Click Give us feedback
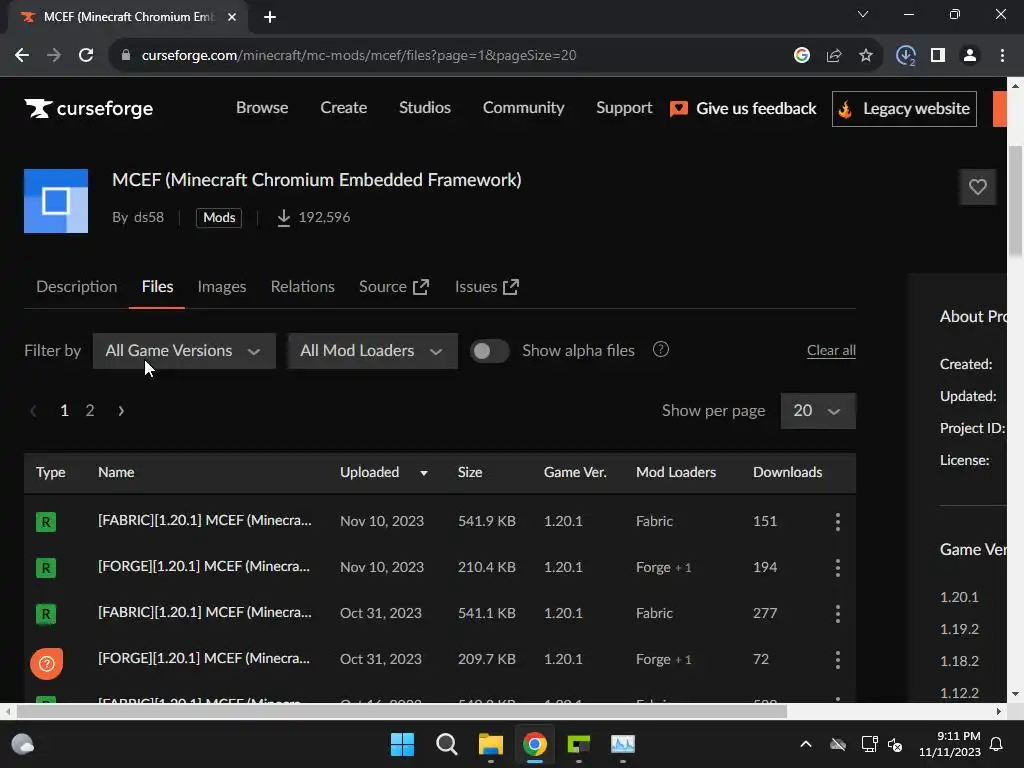The image size is (1024, 768). point(743,108)
